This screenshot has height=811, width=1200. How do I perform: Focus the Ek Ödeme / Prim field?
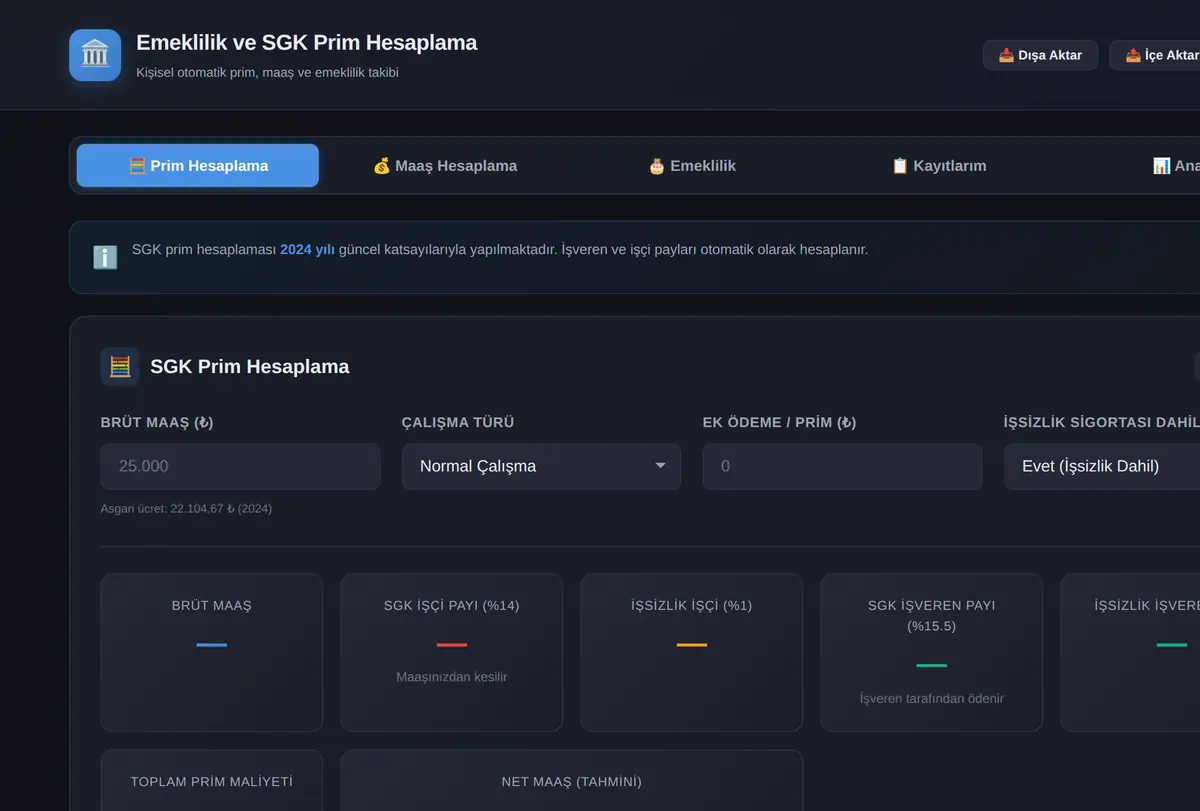[x=842, y=467]
